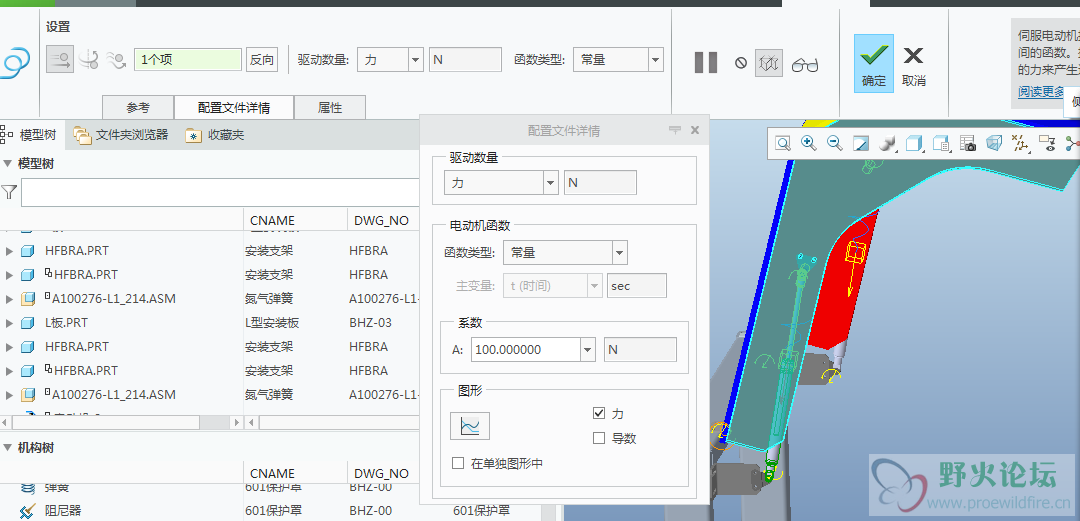Select the translational motion type icon

[x=60, y=60]
